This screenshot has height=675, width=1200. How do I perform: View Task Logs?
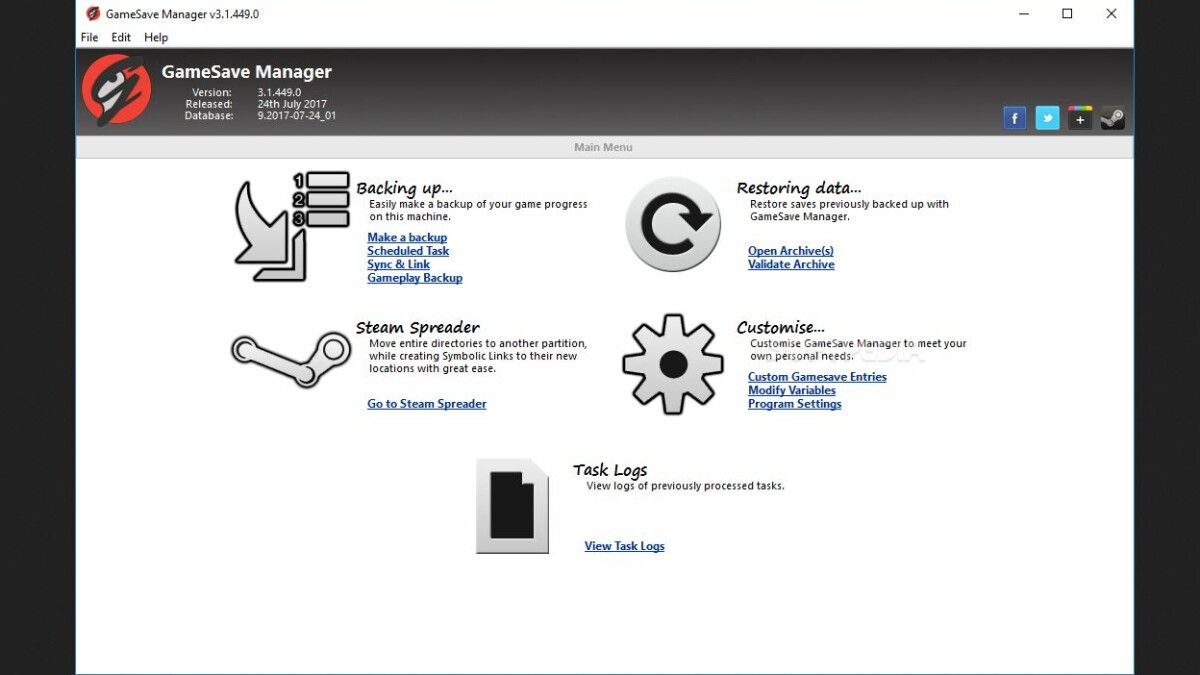[x=625, y=546]
